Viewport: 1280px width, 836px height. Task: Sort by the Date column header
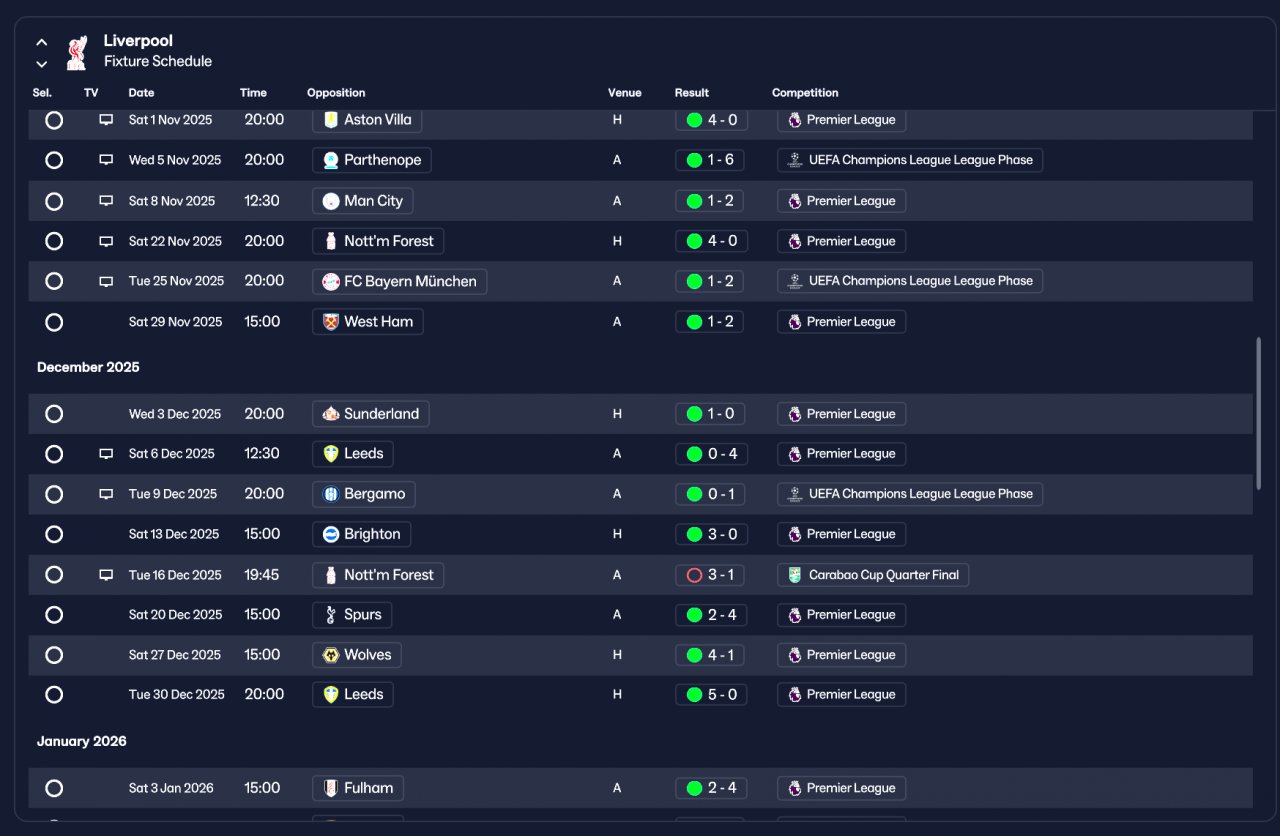(x=141, y=93)
